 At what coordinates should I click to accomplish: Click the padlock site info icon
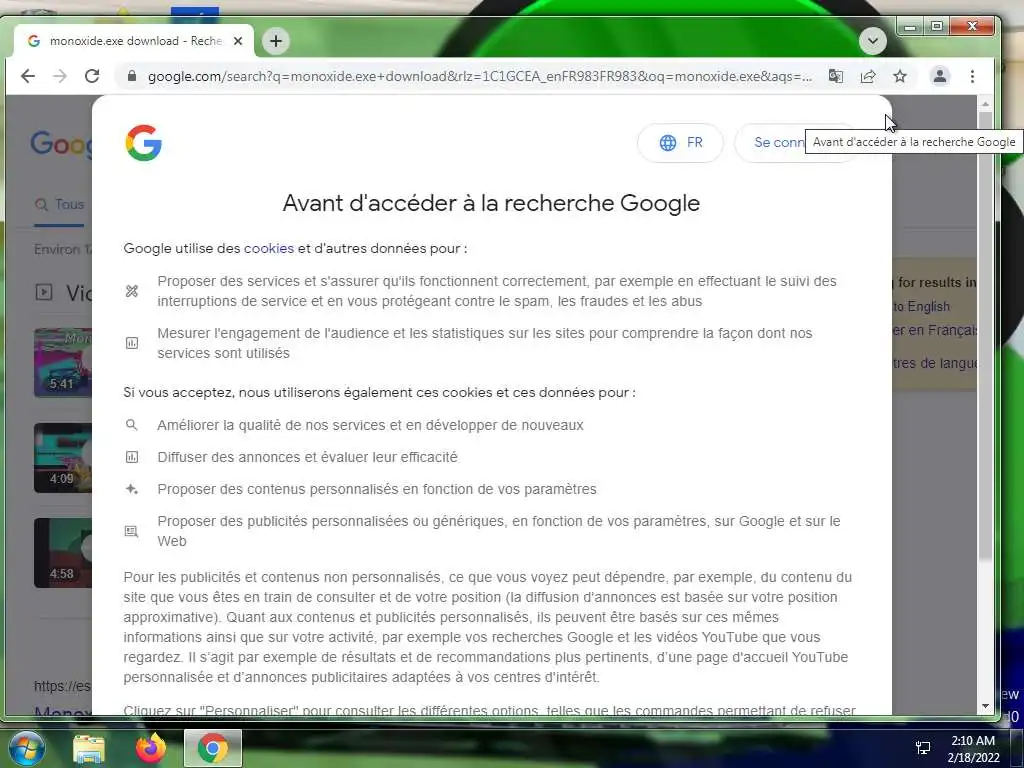[132, 76]
